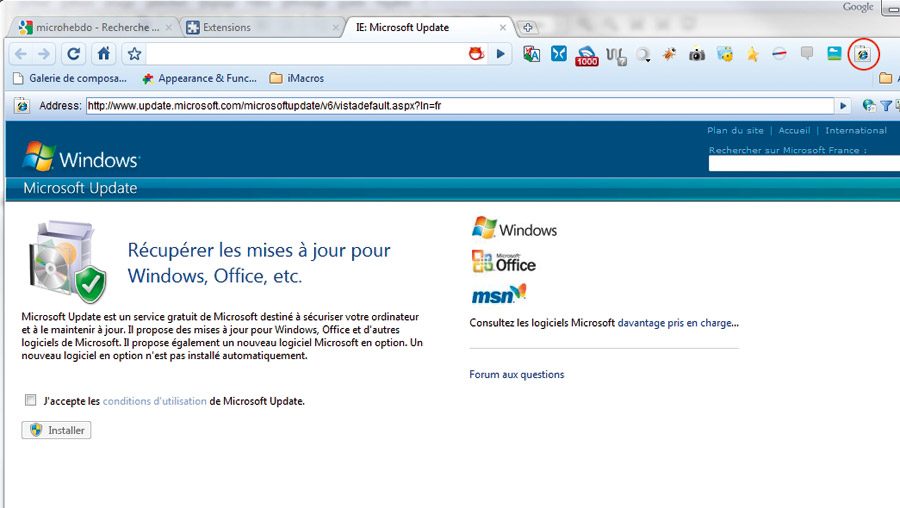This screenshot has width=900, height=508.
Task: Open Galerie de composa... bookmark
Action: (x=70, y=78)
